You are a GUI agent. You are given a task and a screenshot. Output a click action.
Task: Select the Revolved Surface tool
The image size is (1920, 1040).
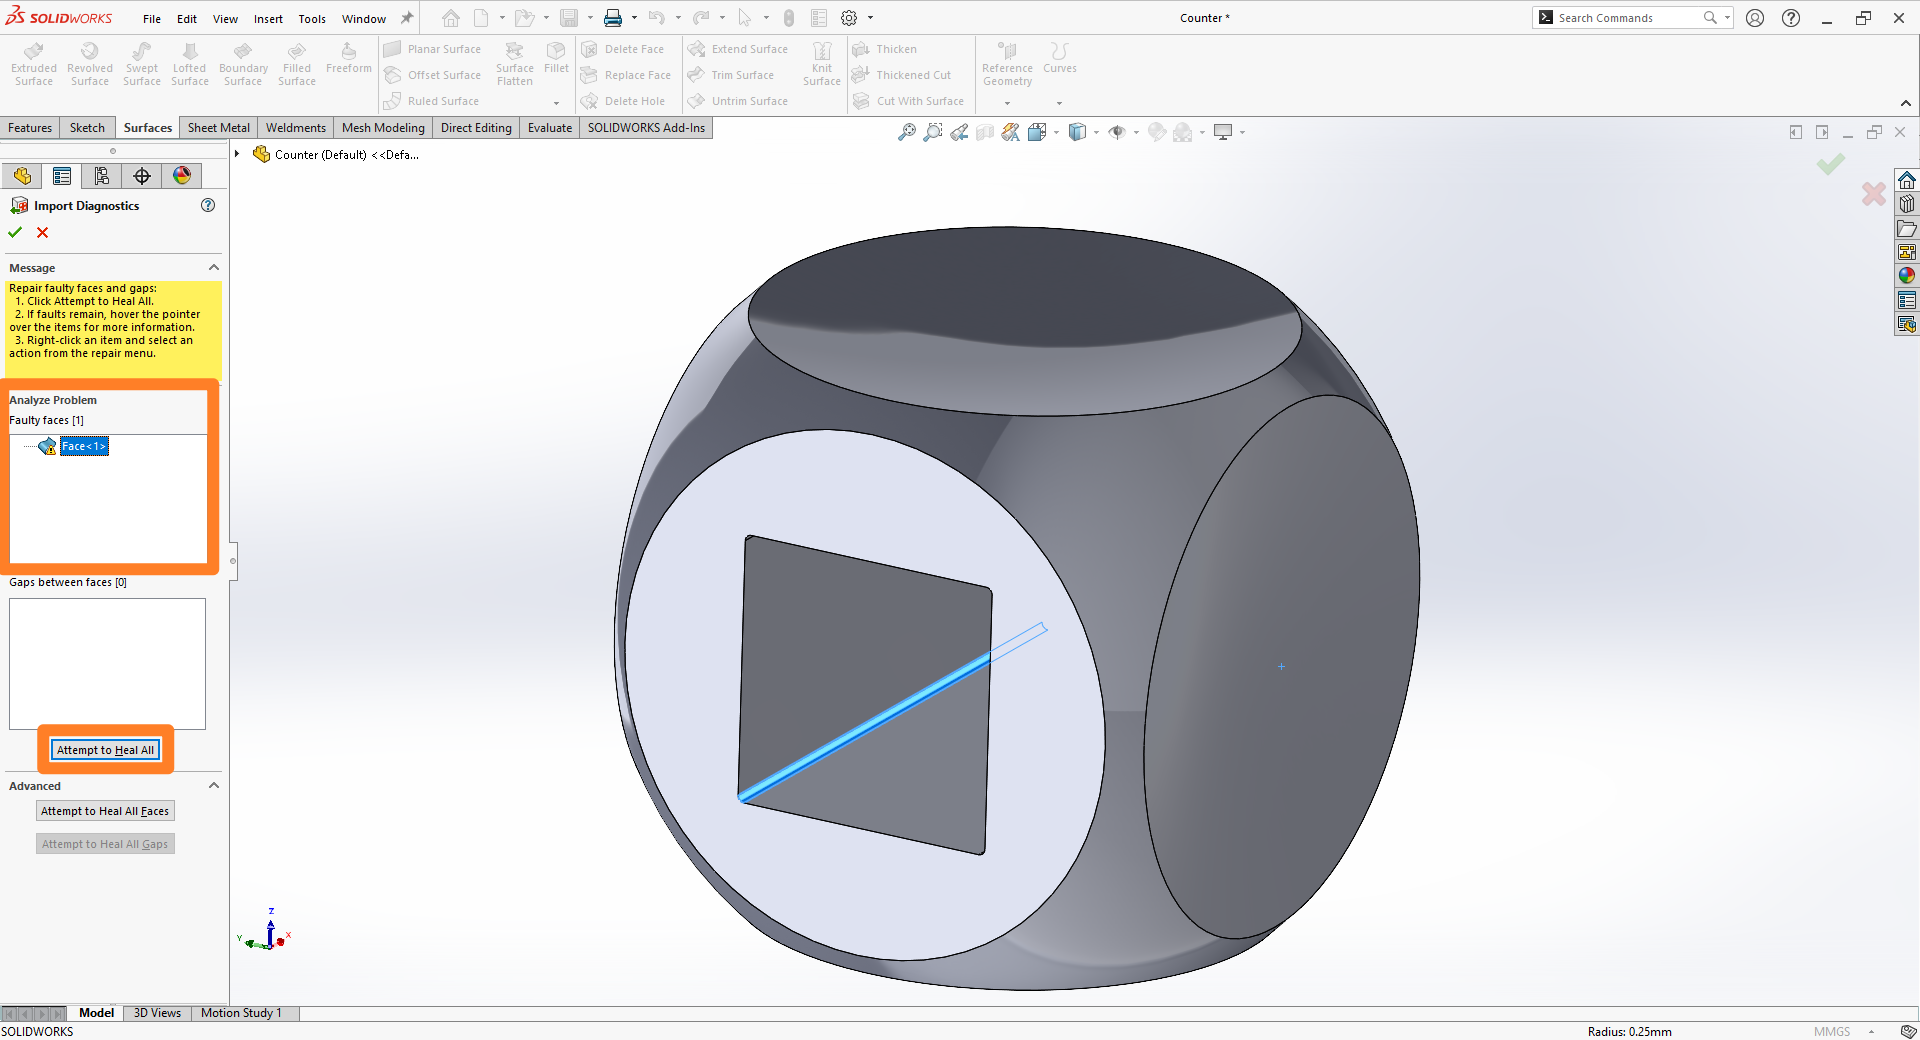[x=89, y=62]
